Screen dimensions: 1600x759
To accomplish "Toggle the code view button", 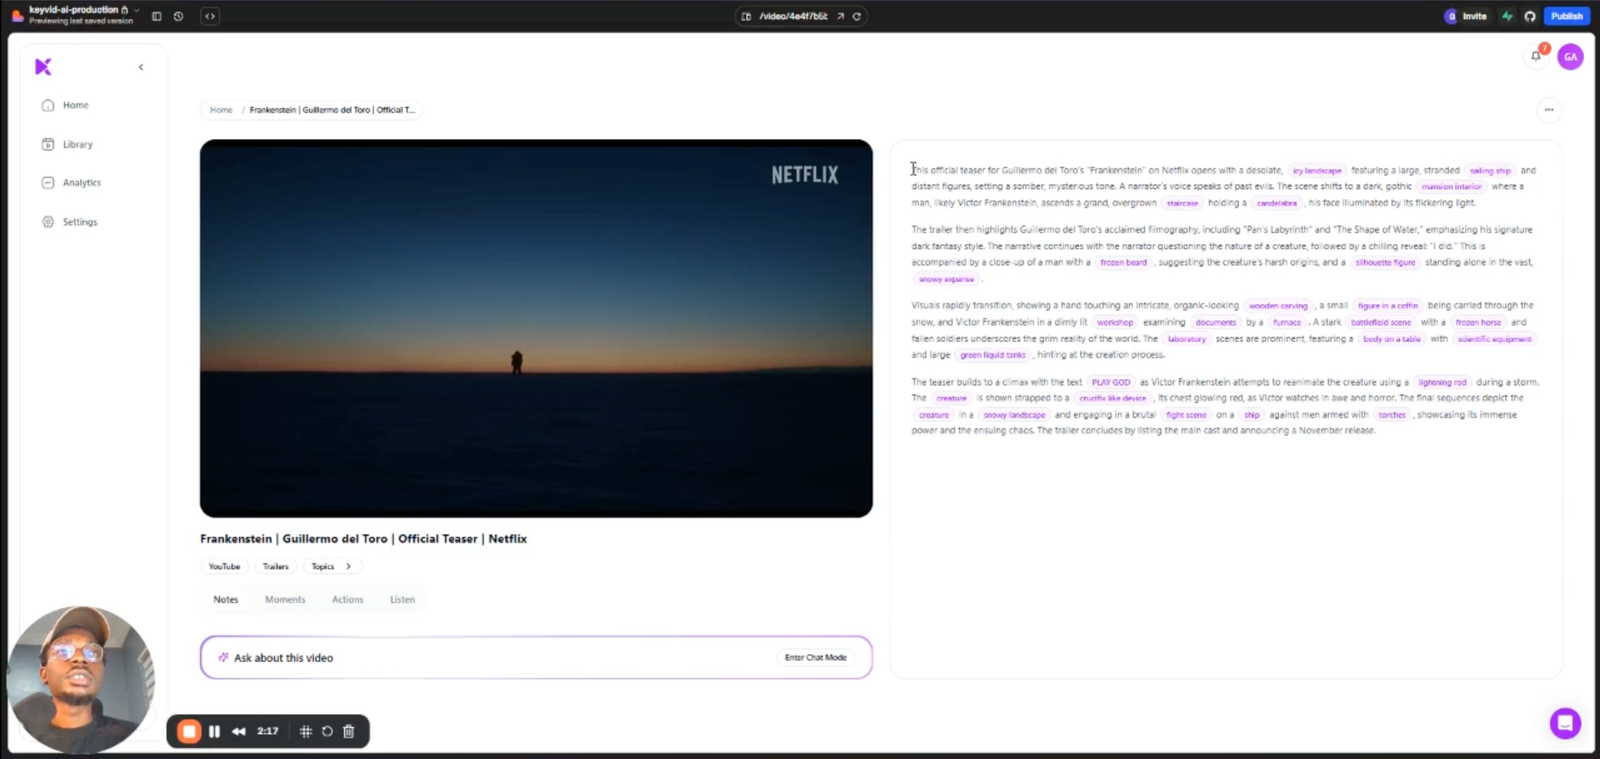I will 210,16.
